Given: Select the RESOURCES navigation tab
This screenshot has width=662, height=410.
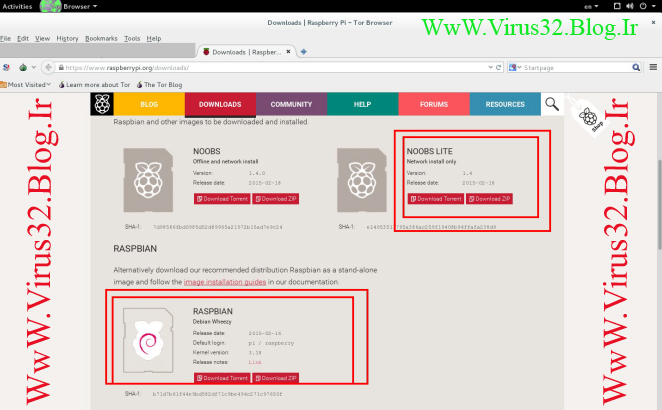Looking at the screenshot, I should 505,104.
